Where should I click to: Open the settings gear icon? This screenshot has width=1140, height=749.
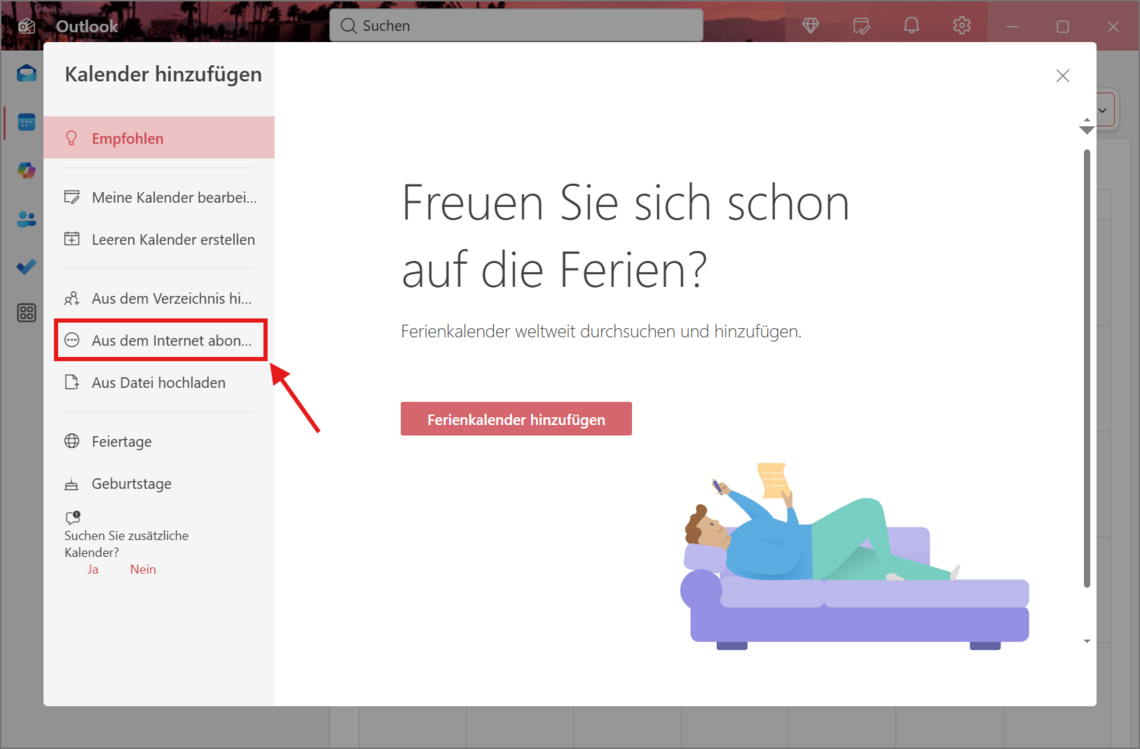pos(961,26)
